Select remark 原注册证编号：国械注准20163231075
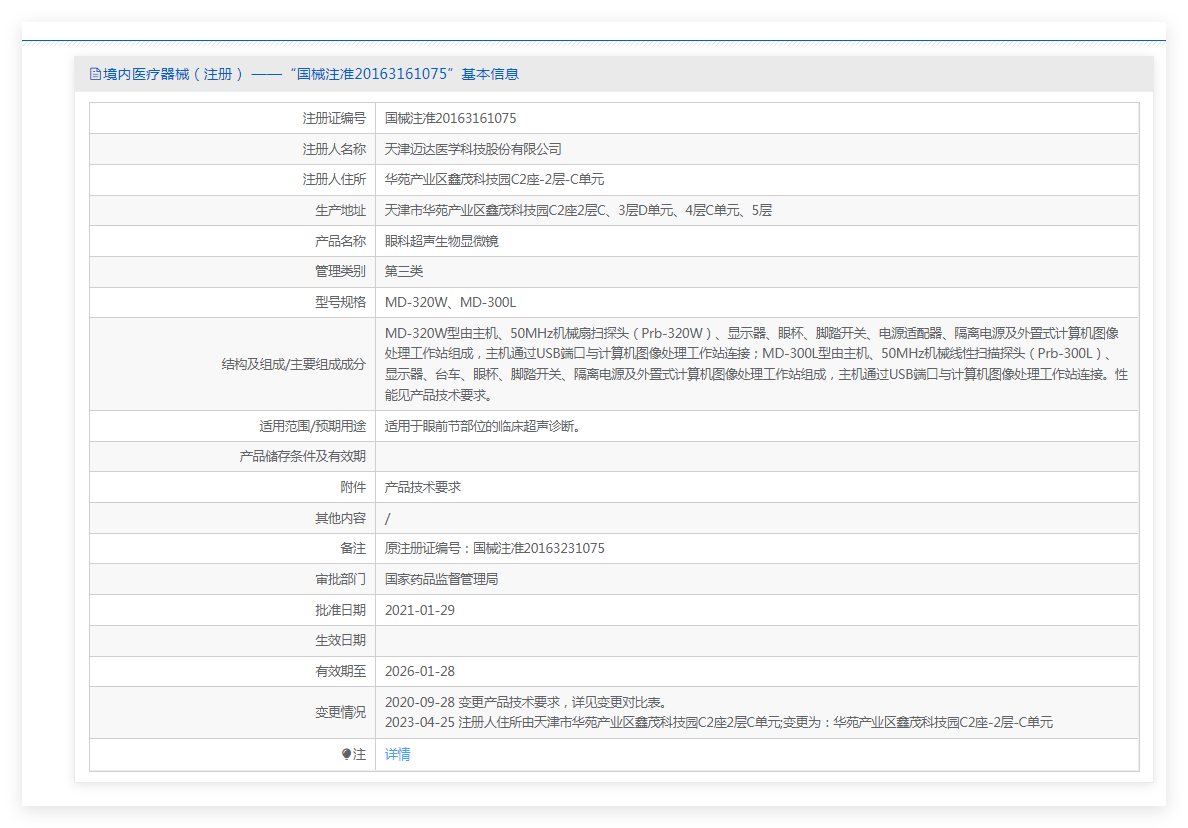Image resolution: width=1188 pixels, height=828 pixels. [x=495, y=548]
